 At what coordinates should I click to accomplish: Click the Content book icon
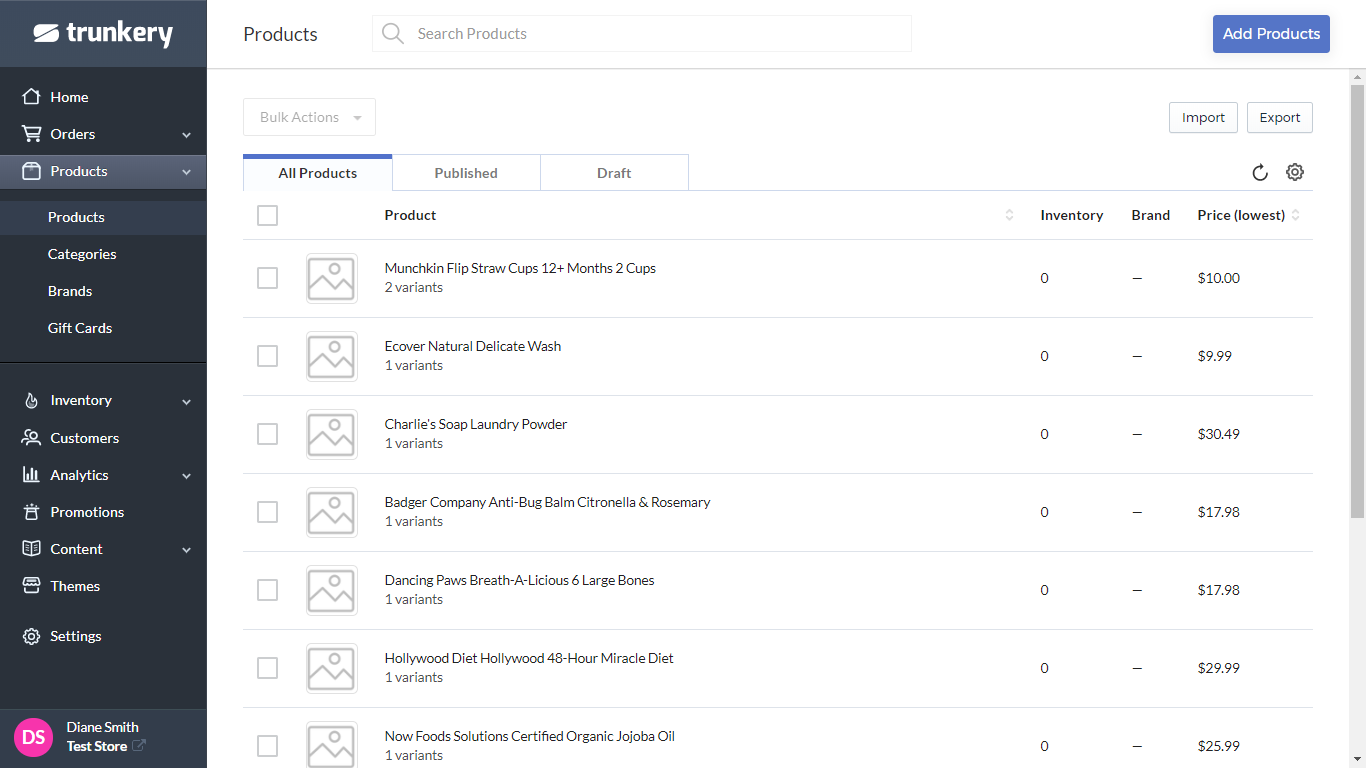[x=31, y=549]
